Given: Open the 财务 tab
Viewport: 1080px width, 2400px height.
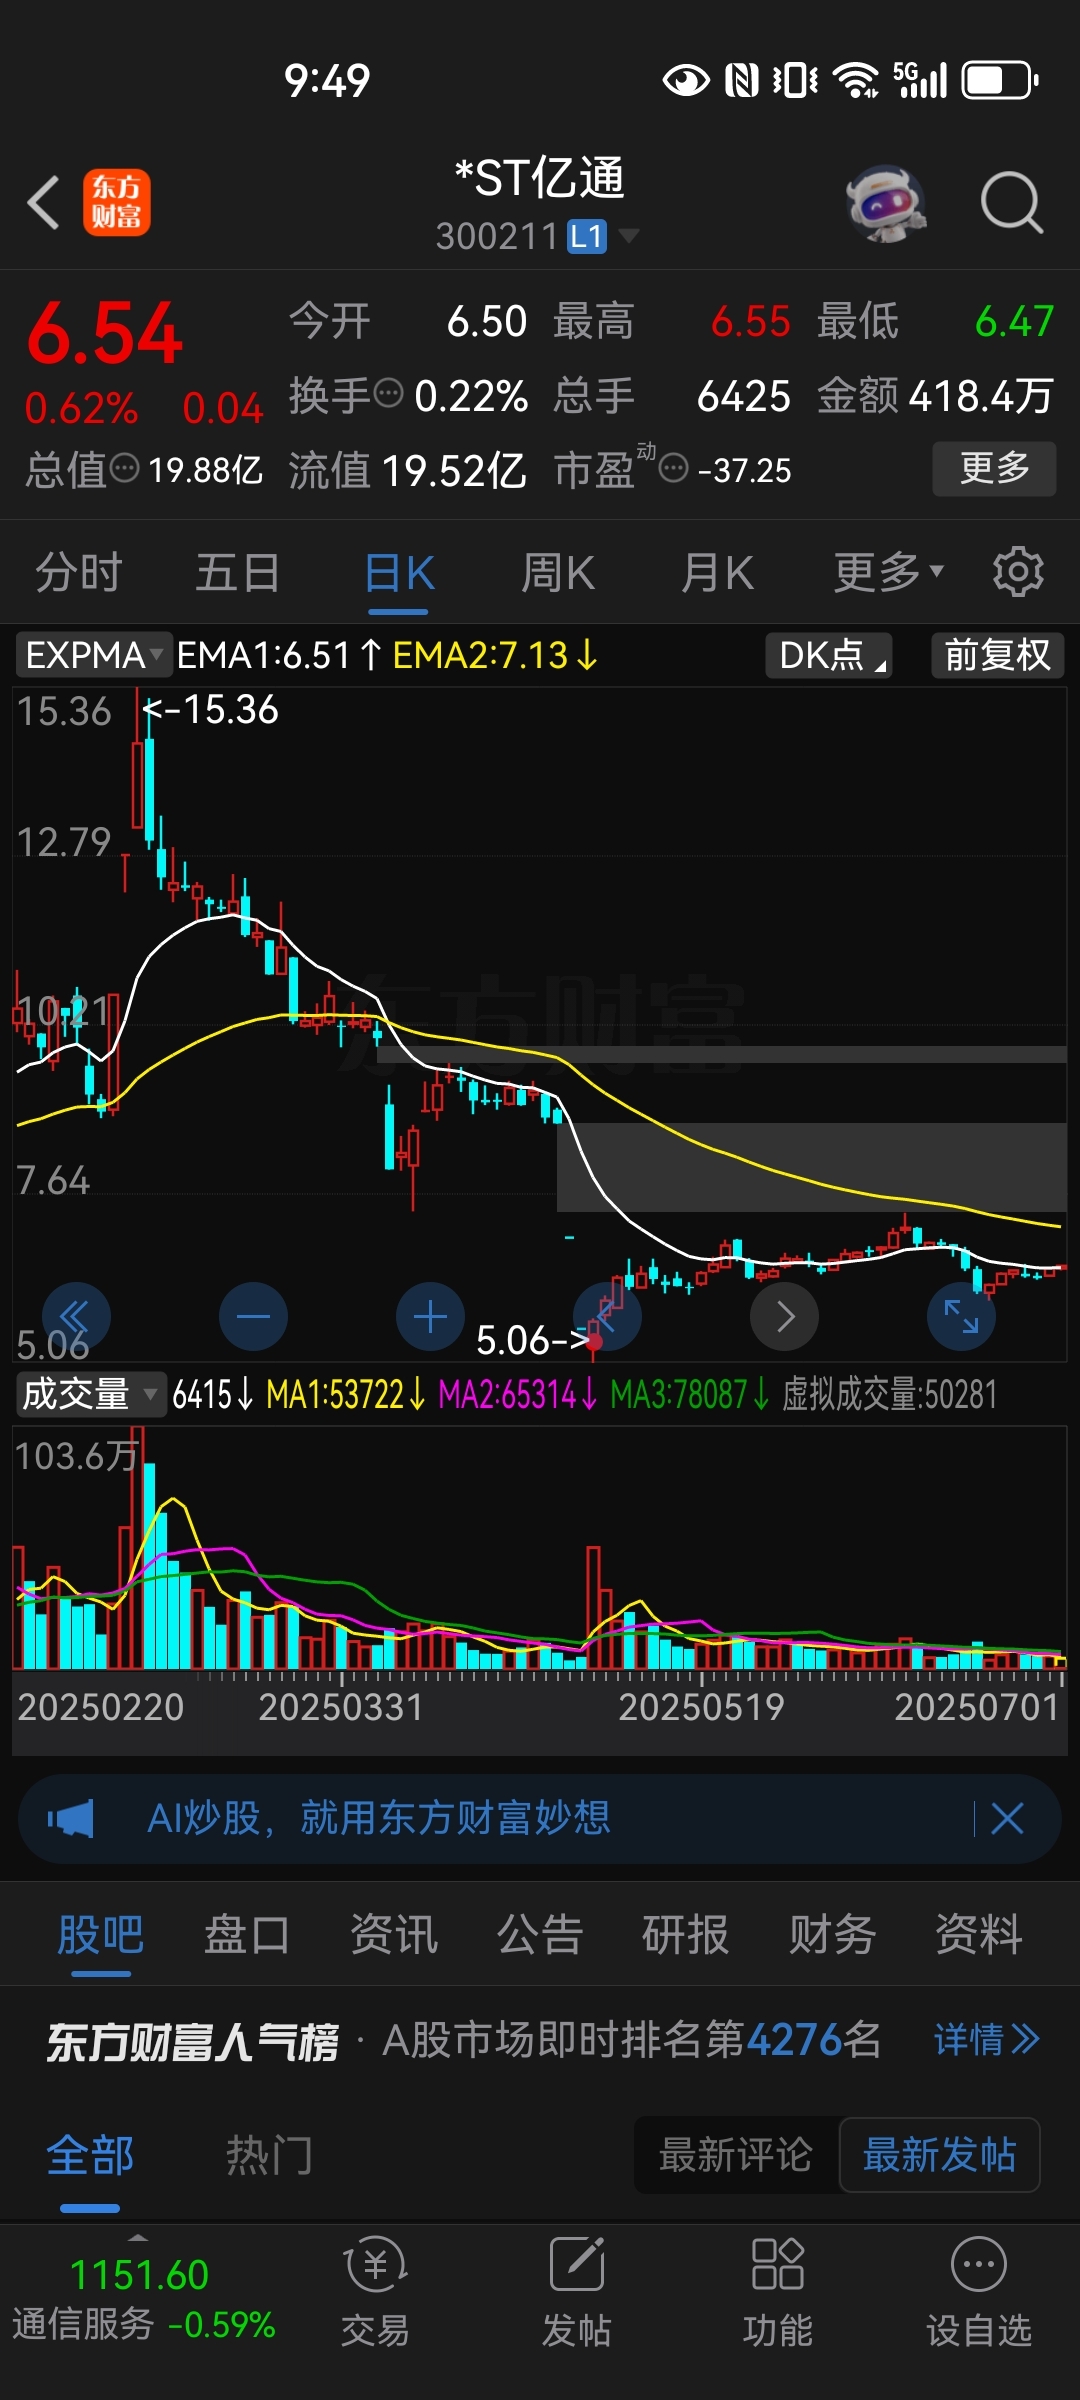Looking at the screenshot, I should [832, 1934].
